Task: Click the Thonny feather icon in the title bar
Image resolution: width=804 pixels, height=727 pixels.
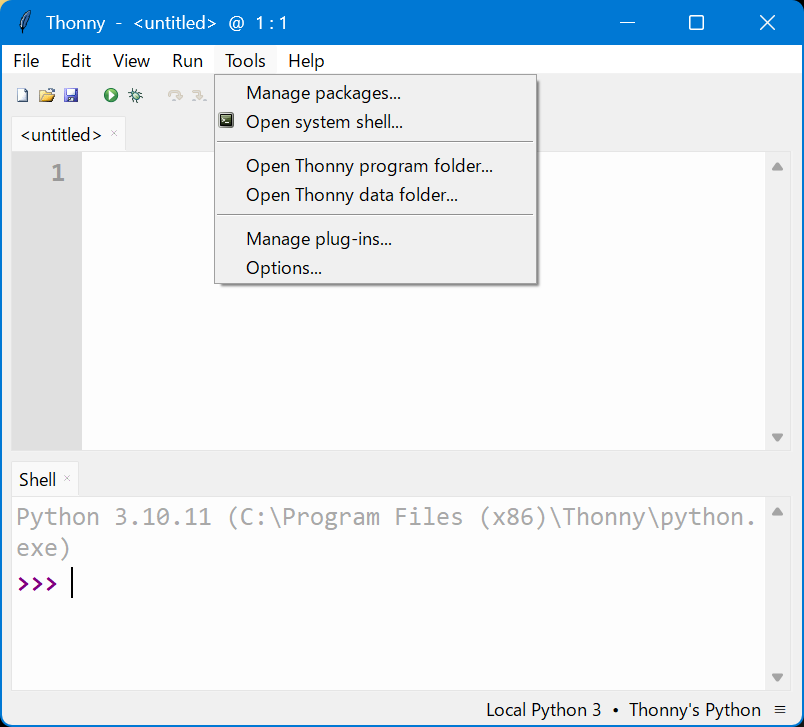Action: (24, 23)
